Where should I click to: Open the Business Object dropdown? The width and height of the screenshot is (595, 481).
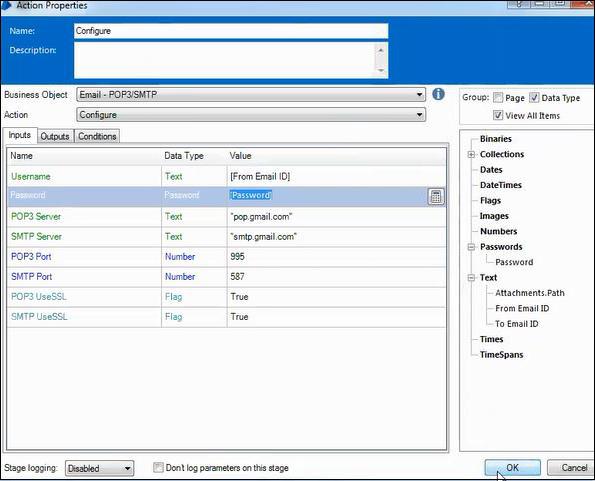click(x=251, y=94)
